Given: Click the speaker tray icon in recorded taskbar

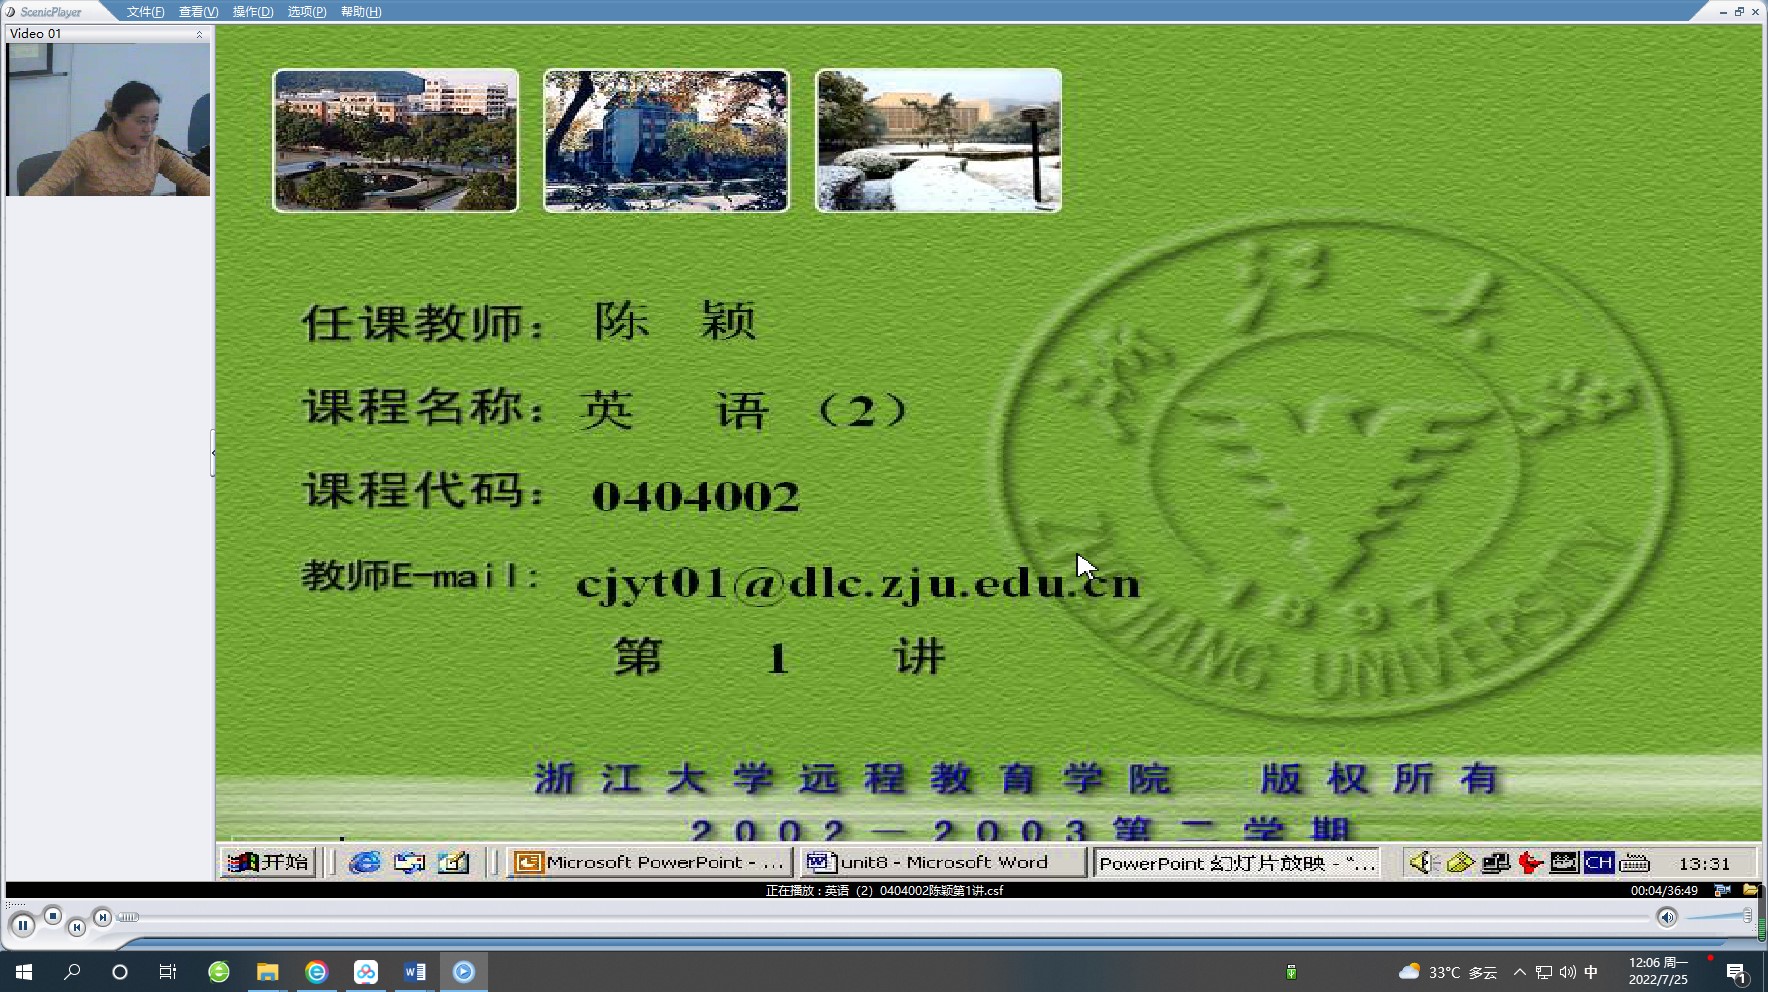Looking at the screenshot, I should pos(1423,862).
